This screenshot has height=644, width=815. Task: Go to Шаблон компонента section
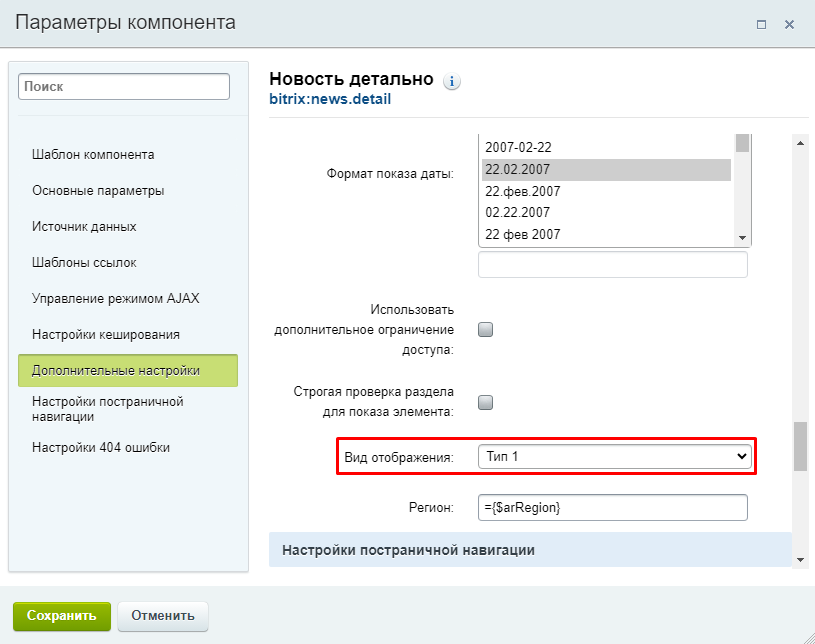coord(93,154)
